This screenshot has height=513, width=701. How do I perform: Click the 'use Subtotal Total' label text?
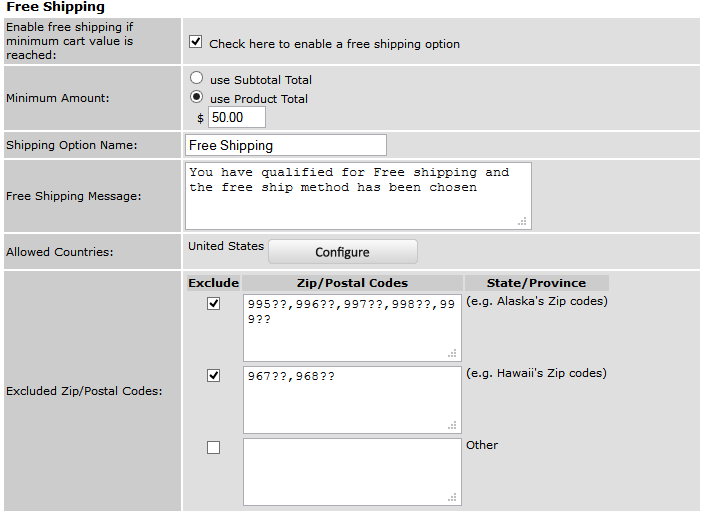pos(261,80)
